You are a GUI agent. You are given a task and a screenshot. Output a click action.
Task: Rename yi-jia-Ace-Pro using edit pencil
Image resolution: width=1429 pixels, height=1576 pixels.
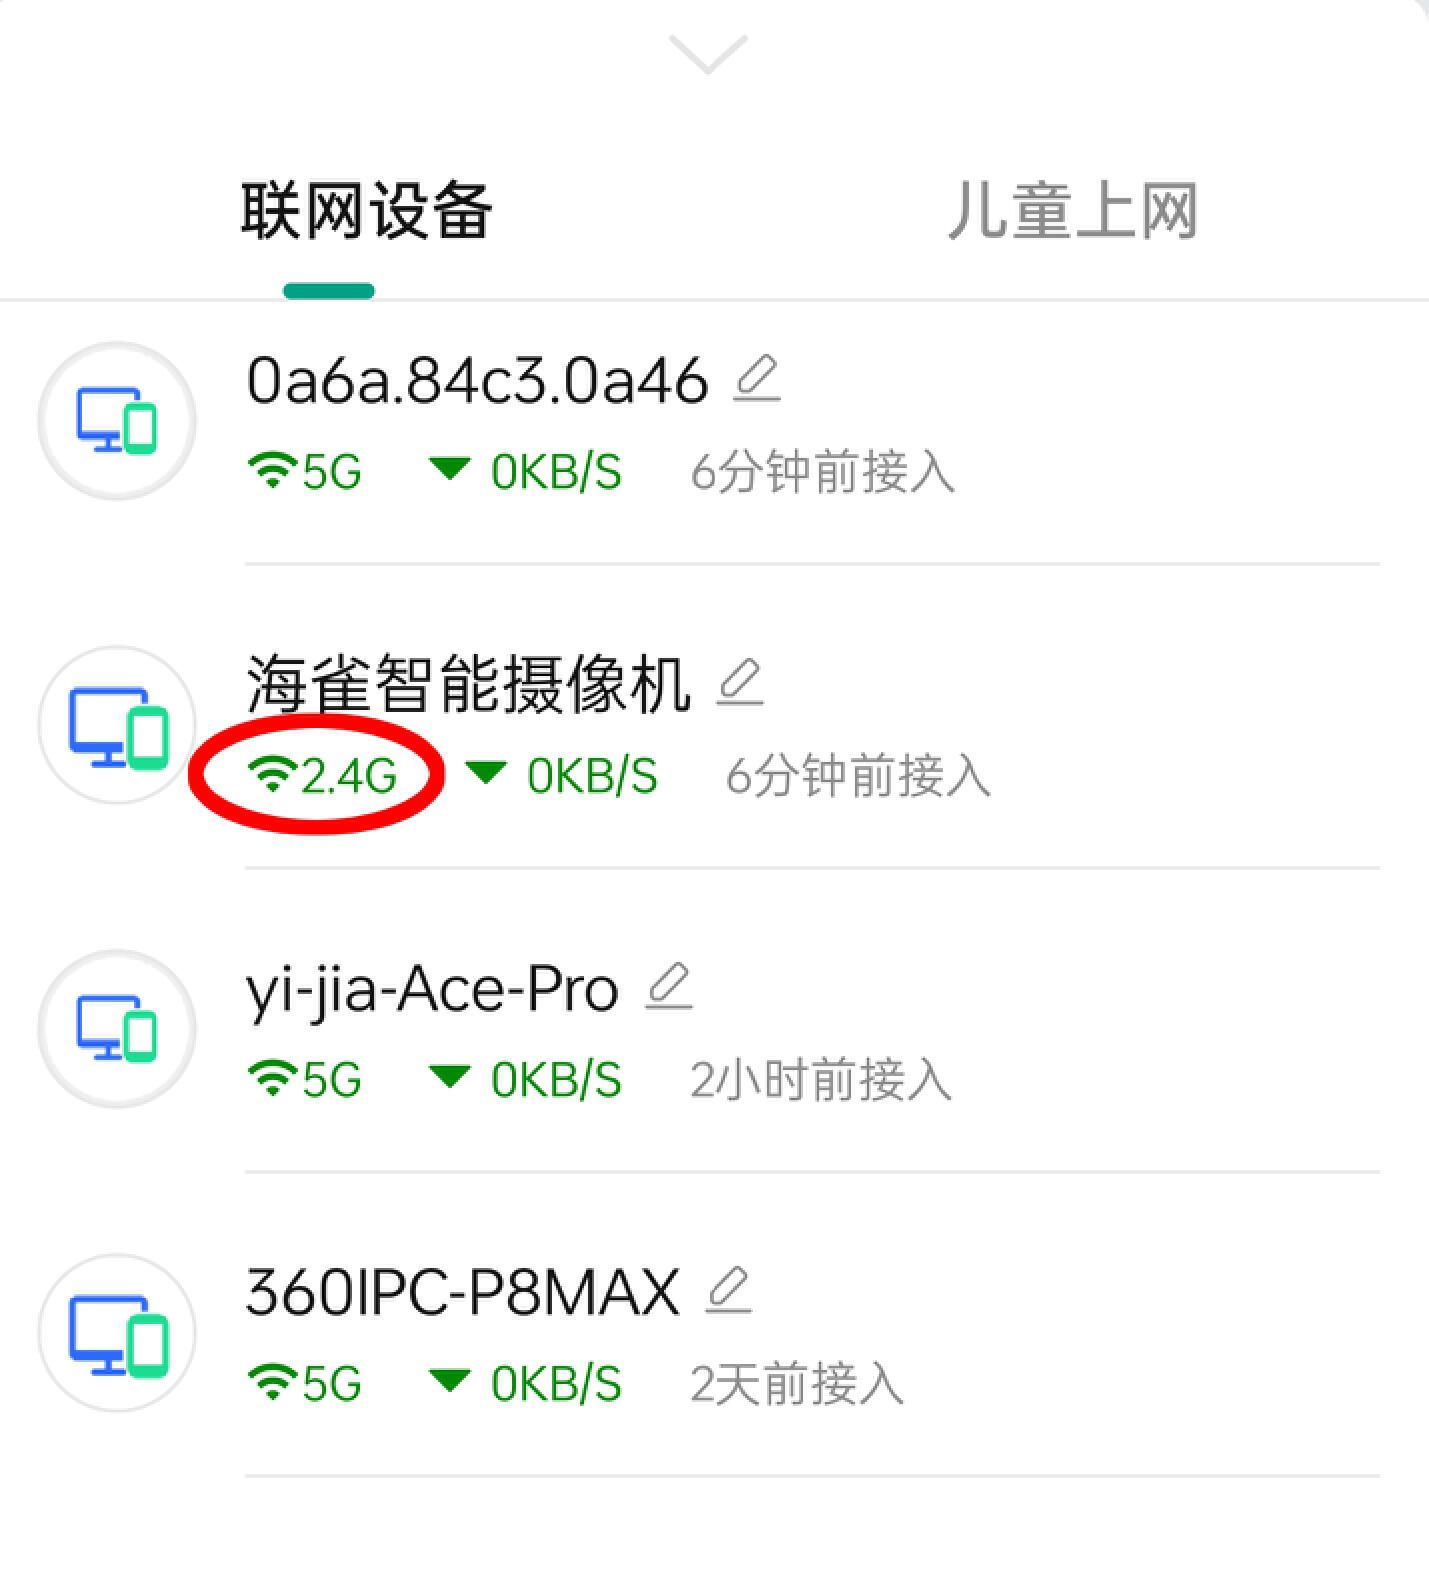(x=669, y=987)
